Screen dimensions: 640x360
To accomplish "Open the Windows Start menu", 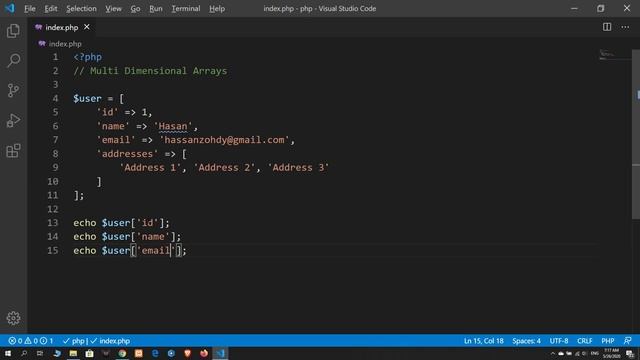I will pos(8,353).
